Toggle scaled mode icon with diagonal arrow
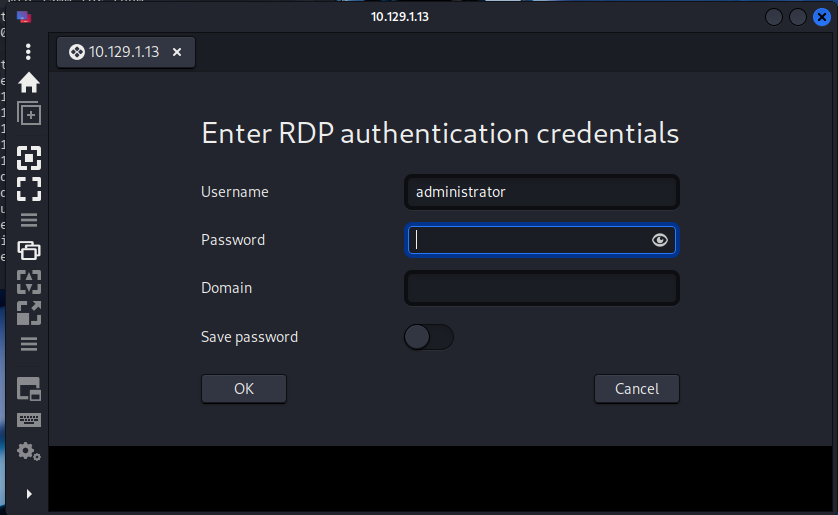The image size is (838, 515). [x=29, y=313]
